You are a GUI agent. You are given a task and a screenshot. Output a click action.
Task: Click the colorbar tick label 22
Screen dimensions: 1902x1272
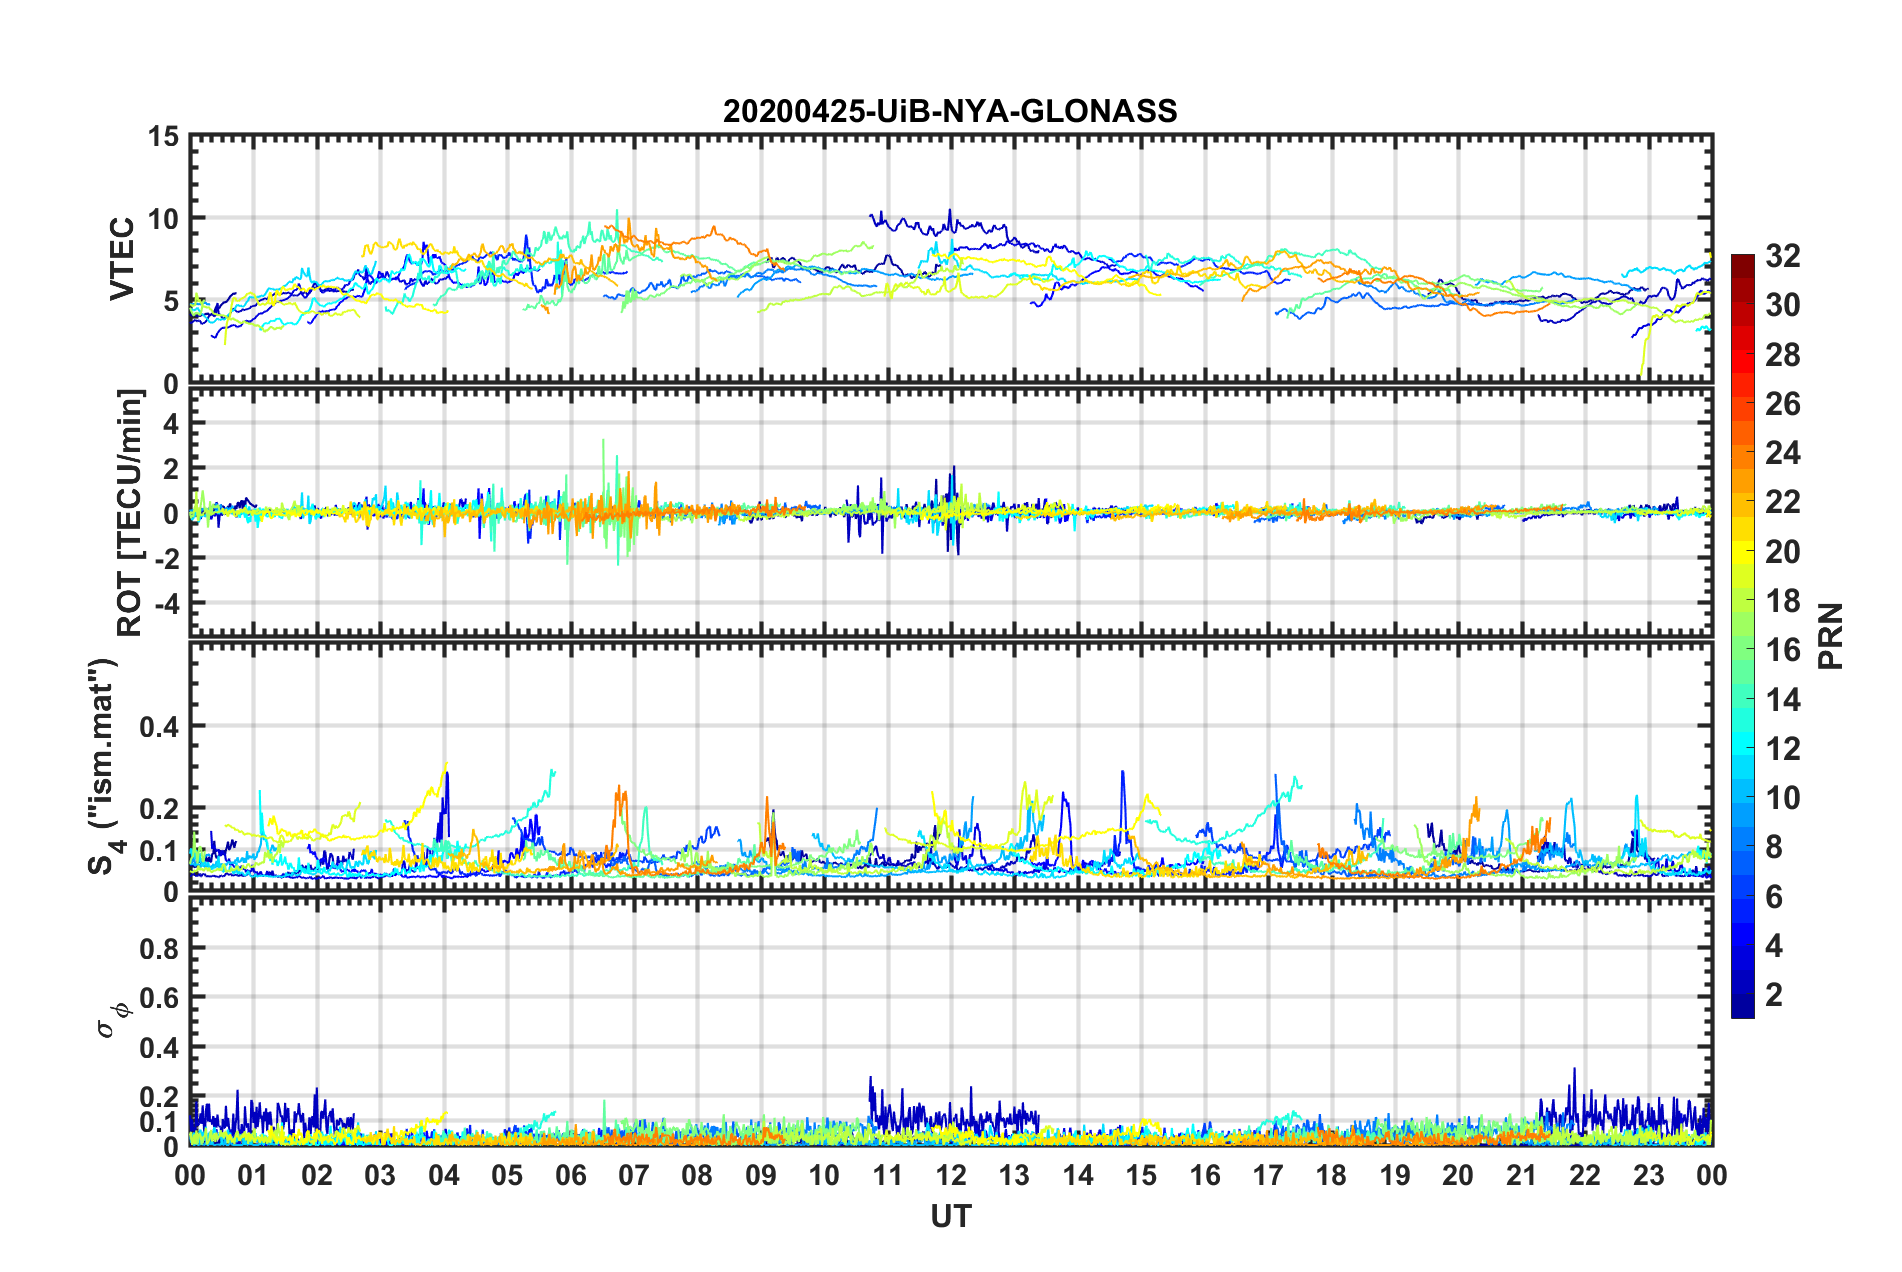click(x=1782, y=502)
